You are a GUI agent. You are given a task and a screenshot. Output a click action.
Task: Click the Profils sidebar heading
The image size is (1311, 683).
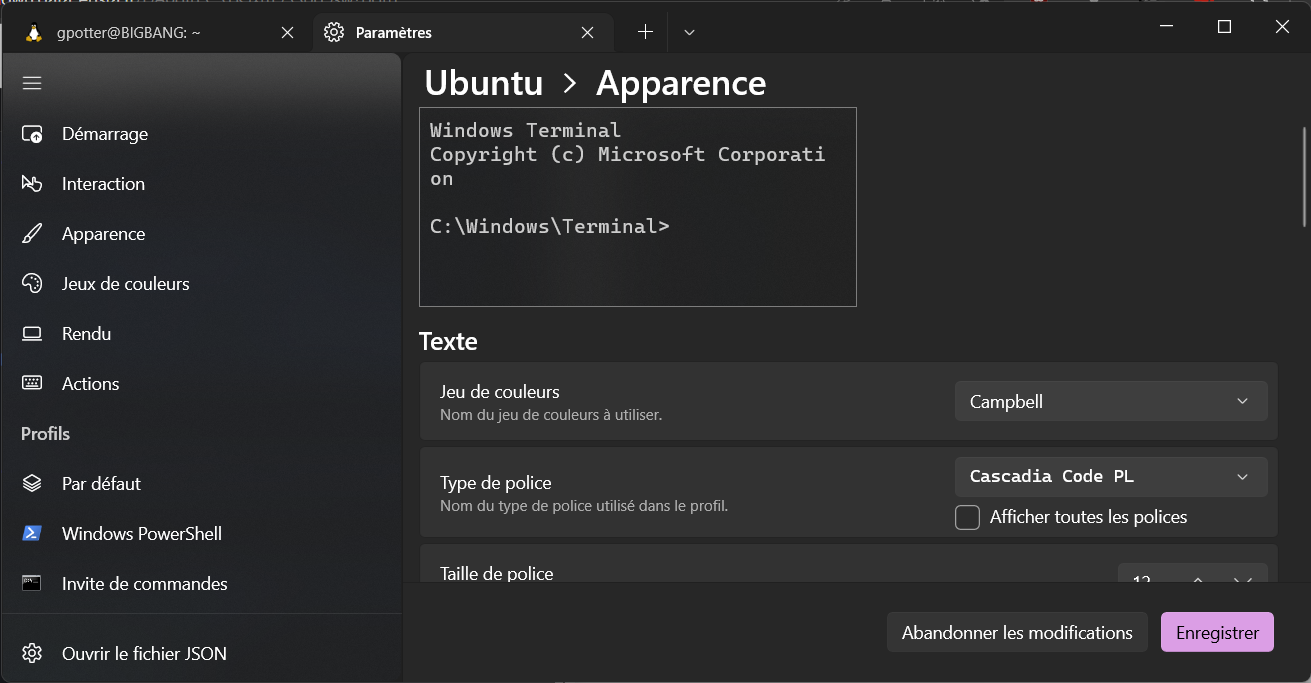pos(45,434)
